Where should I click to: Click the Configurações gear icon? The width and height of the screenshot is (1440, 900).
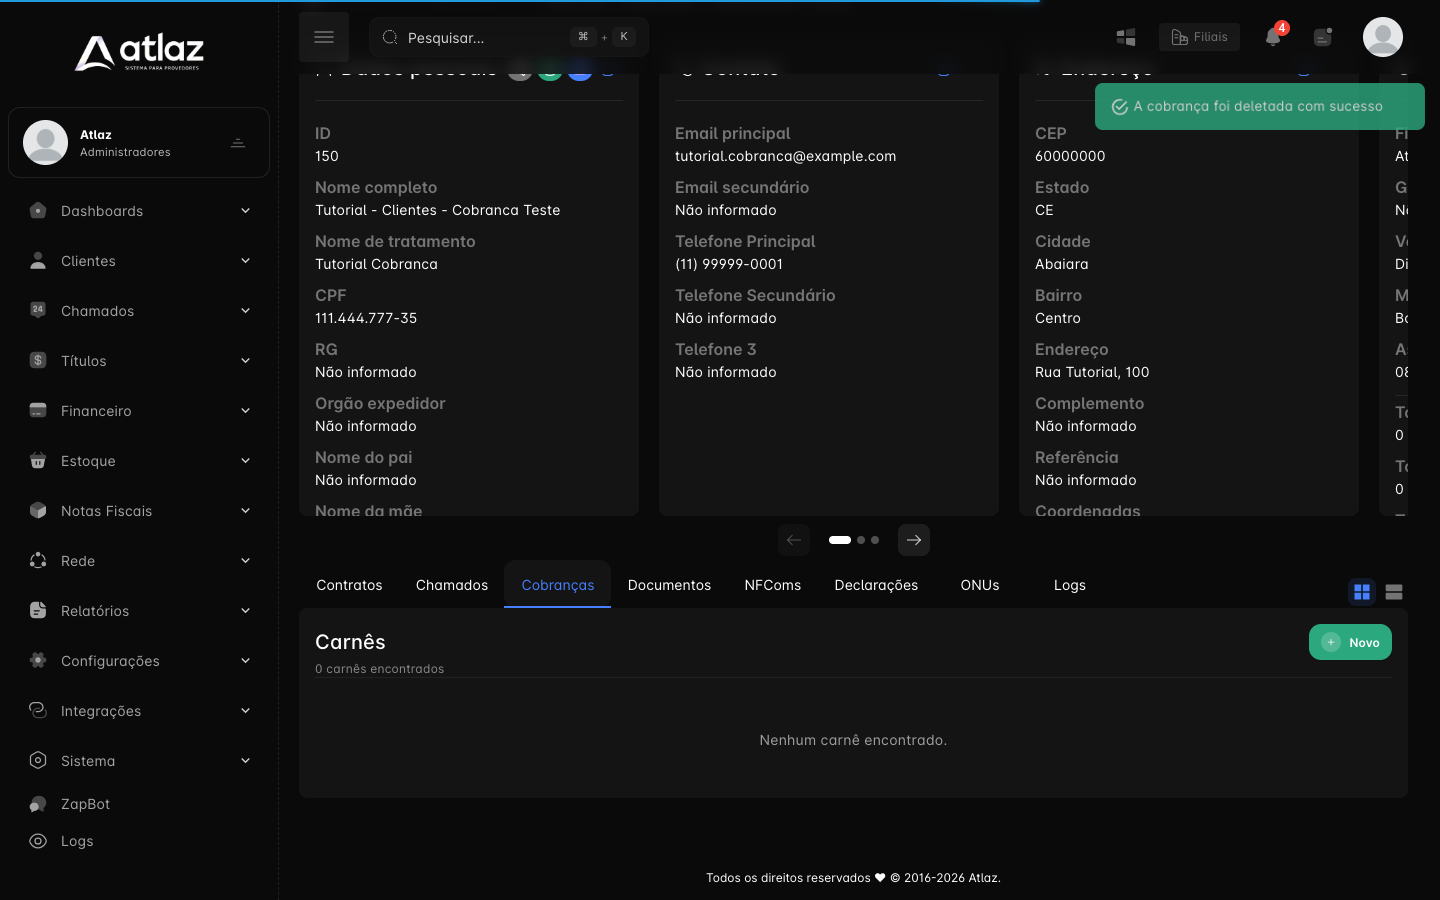tap(38, 661)
